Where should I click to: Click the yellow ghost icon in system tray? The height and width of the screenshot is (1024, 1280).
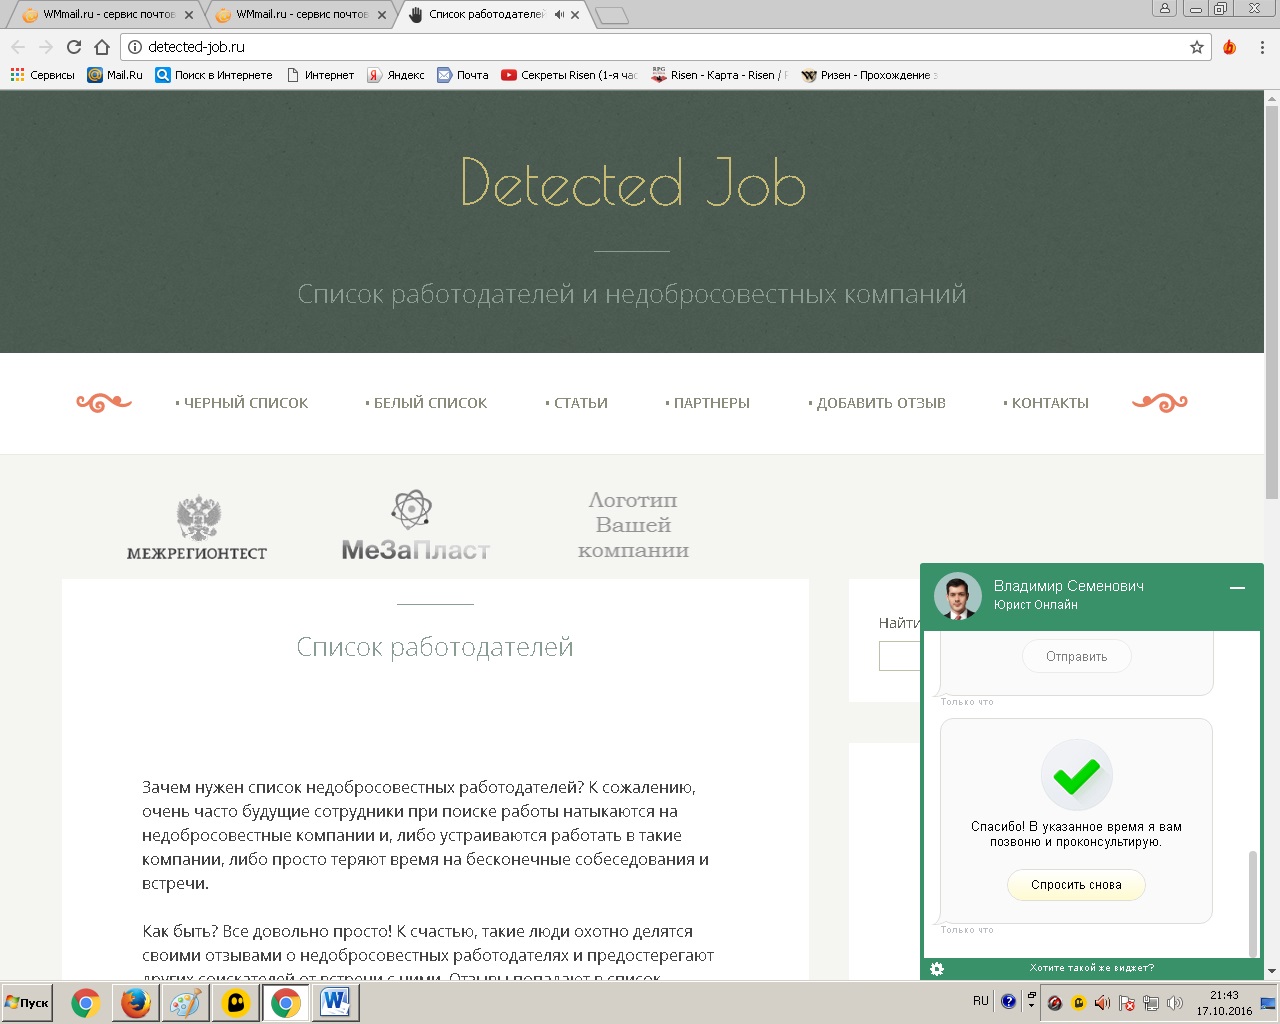click(x=1078, y=1003)
